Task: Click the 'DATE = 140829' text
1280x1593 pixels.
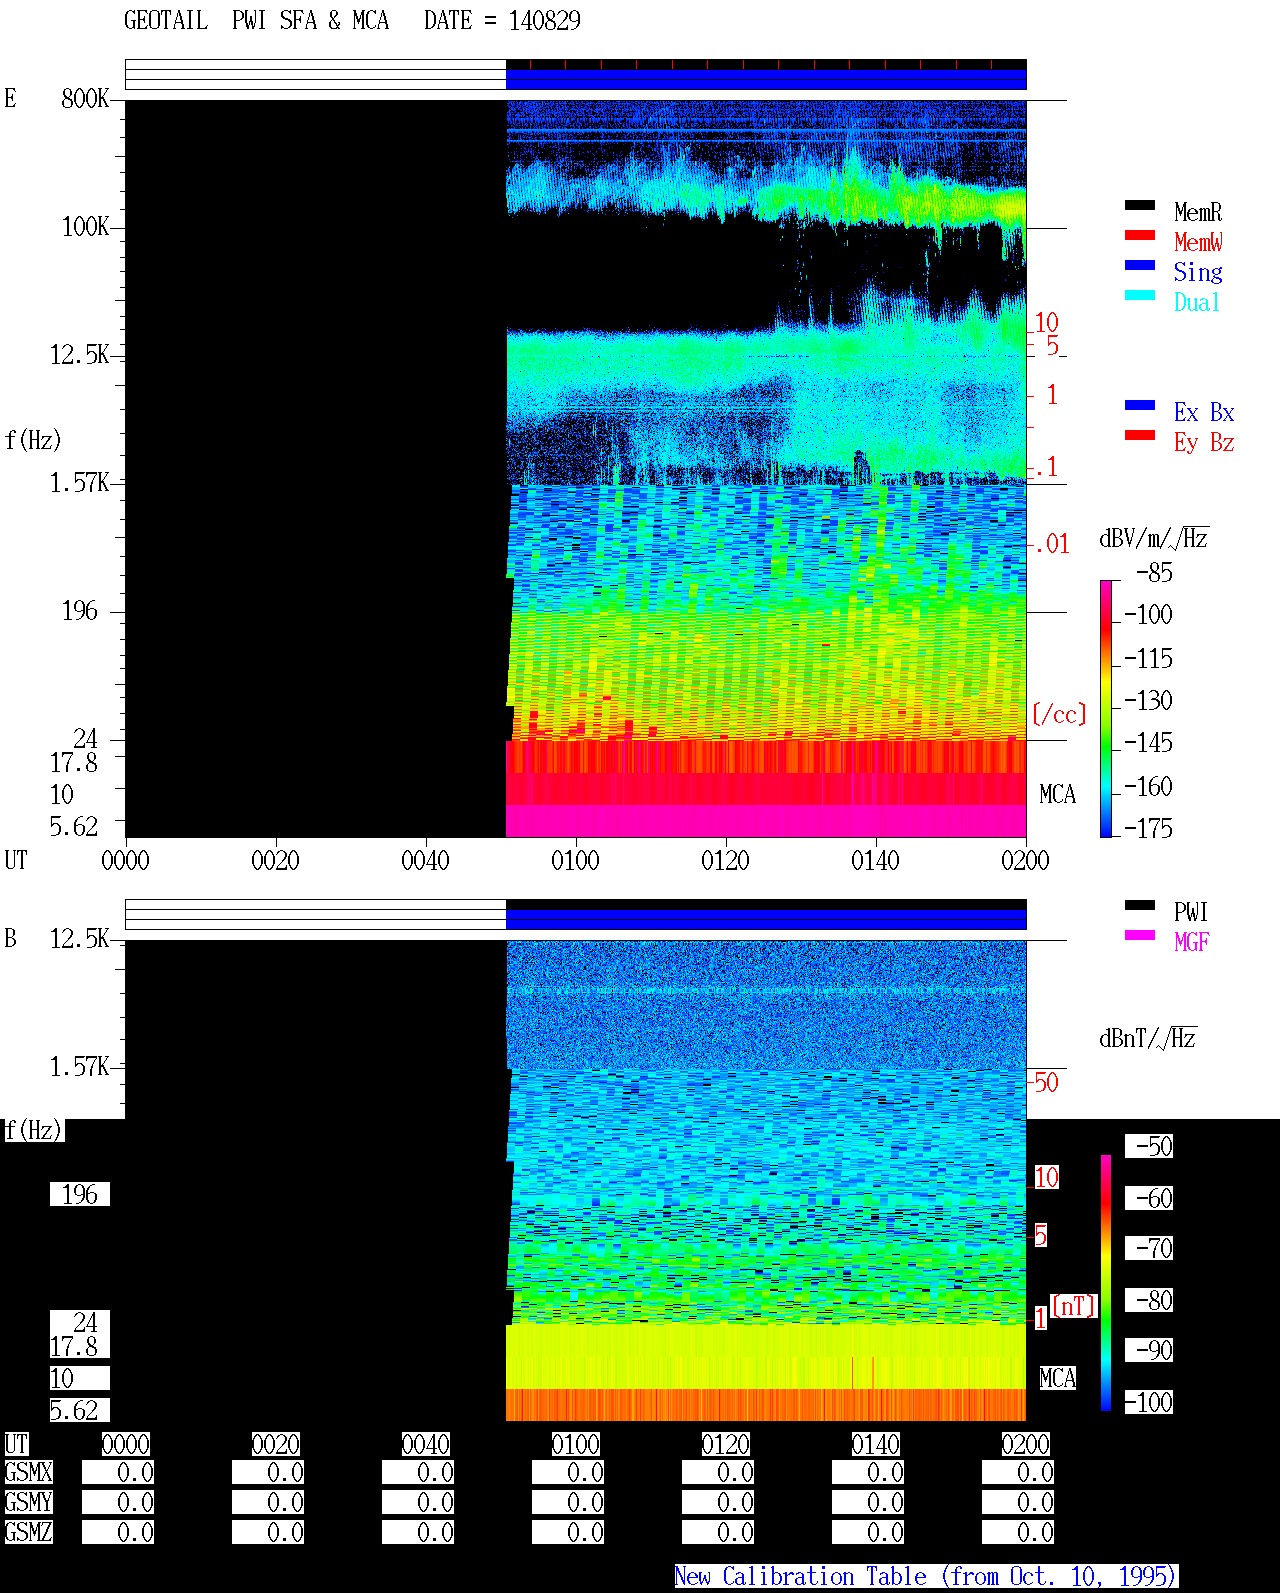Action: pyautogui.click(x=502, y=21)
